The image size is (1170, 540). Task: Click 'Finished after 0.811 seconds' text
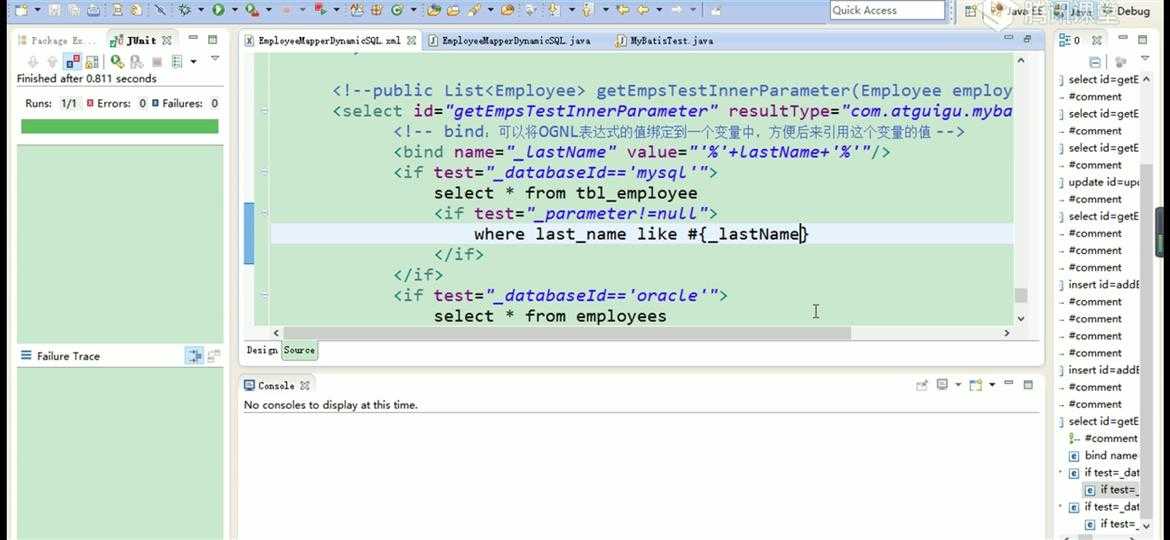pos(87,78)
